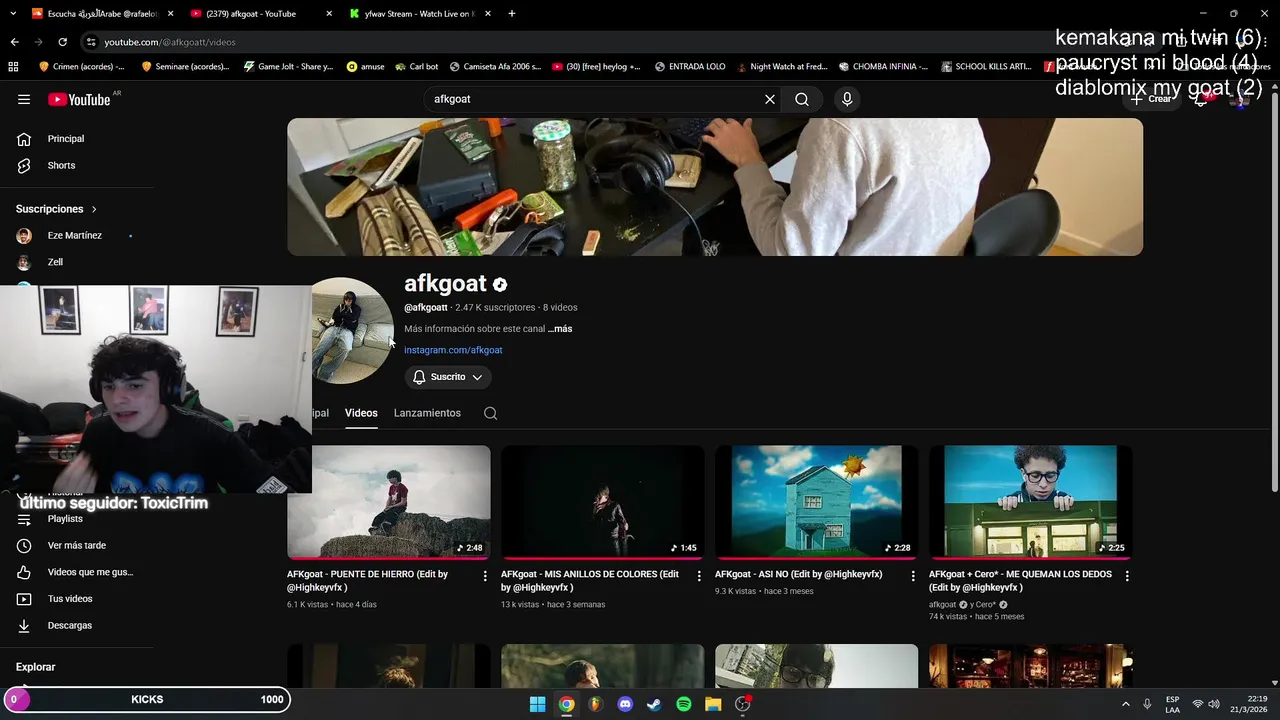1280x720 pixels.
Task: Open options menu for ME QUEMAN LOS DEDOS
Action: coord(1127,576)
